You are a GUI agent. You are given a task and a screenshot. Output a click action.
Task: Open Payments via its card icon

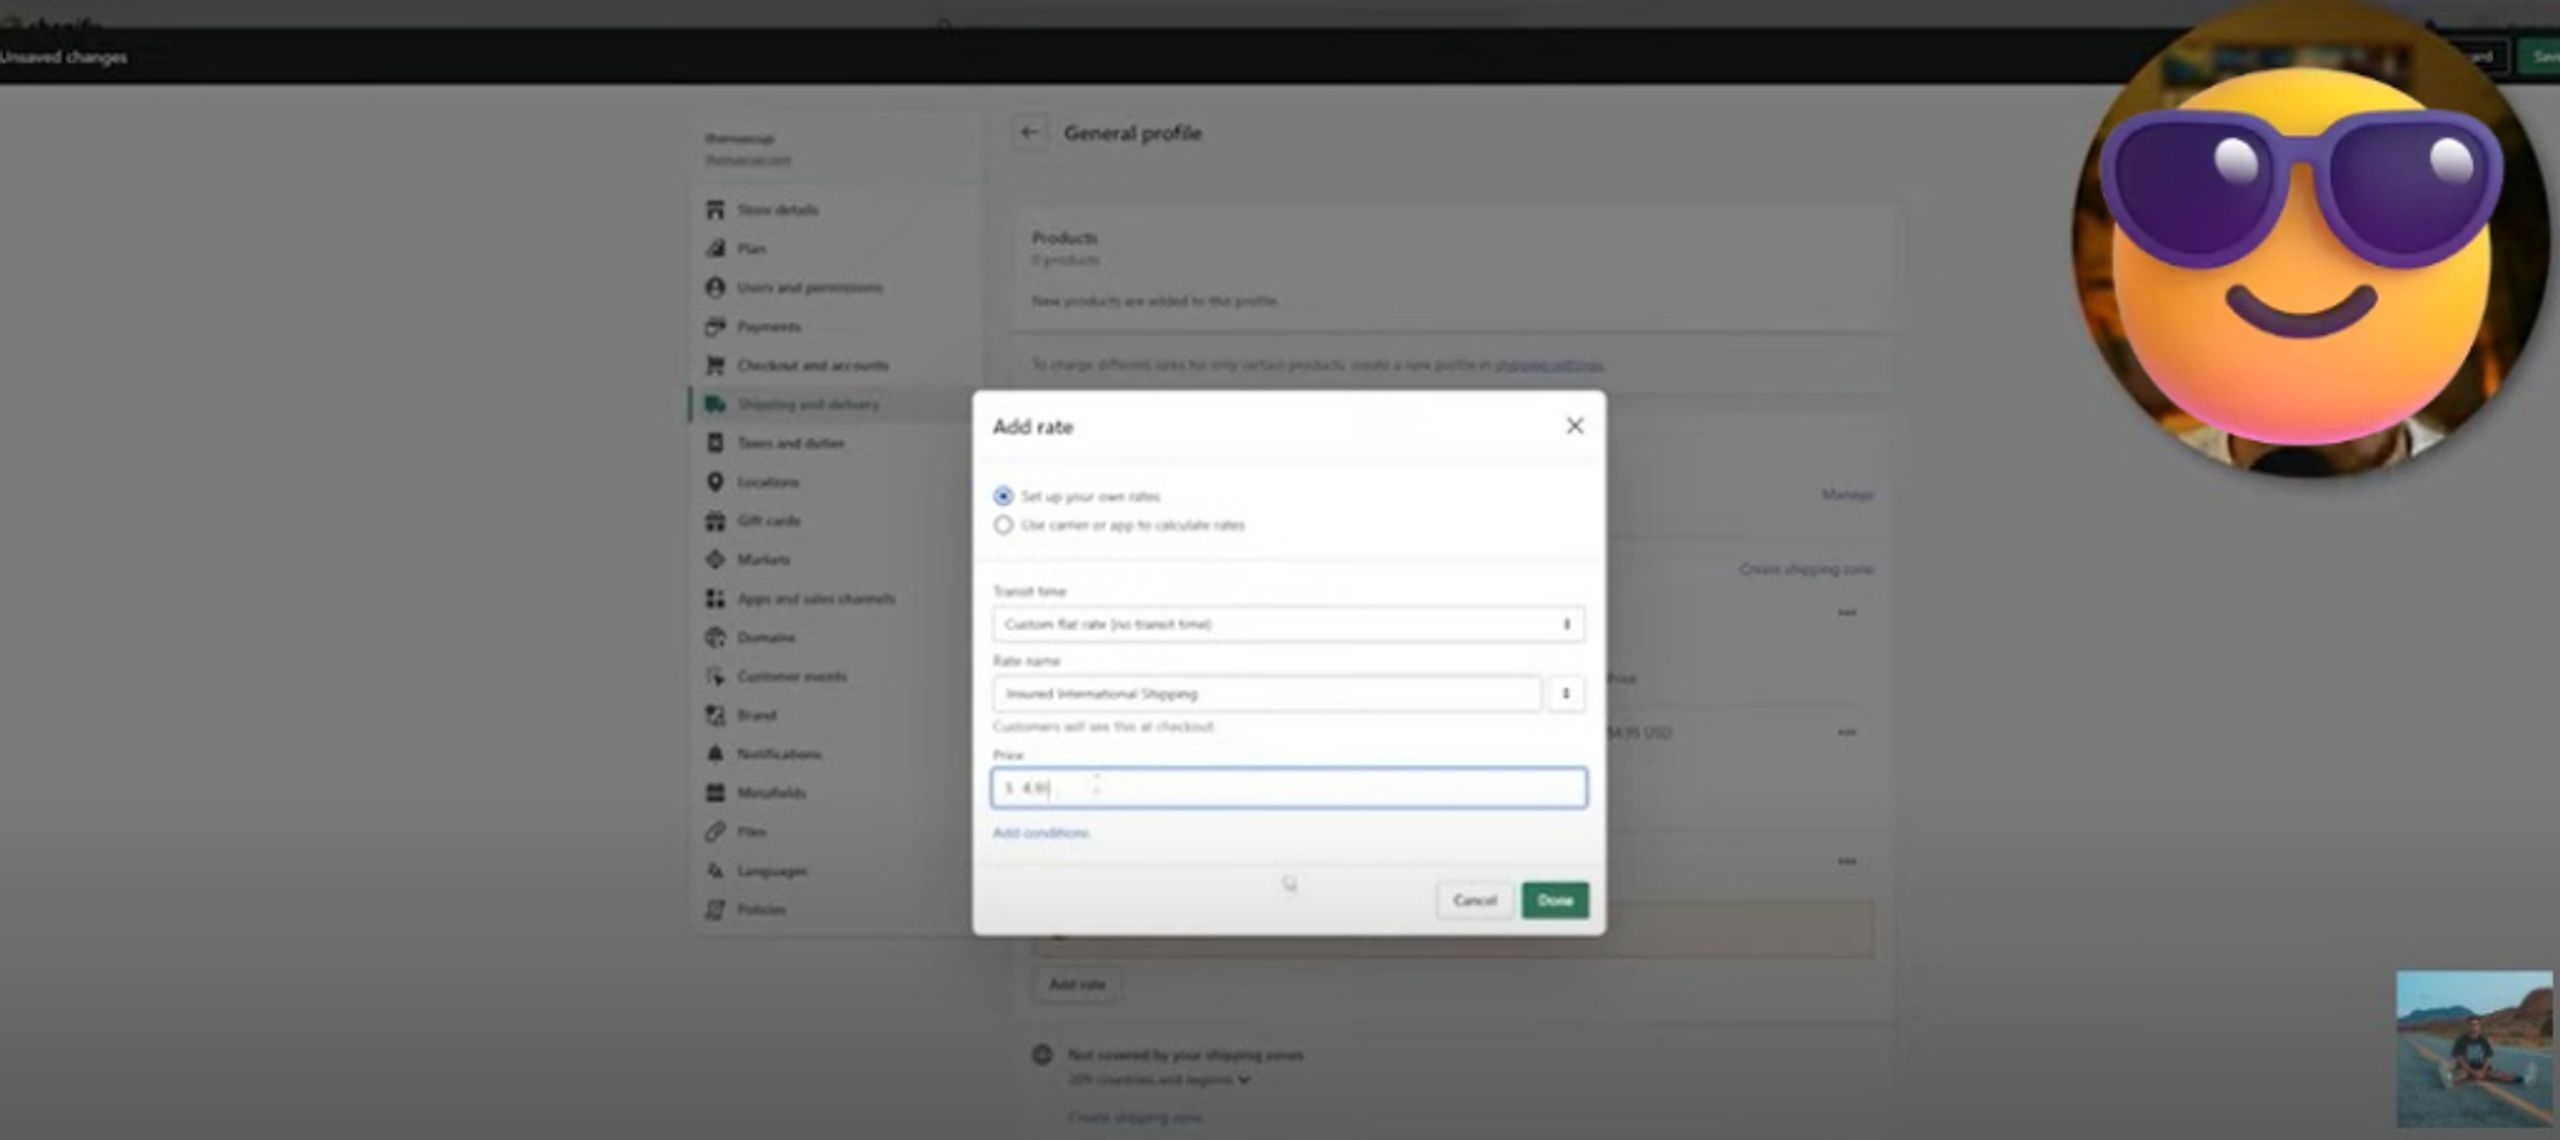coord(715,327)
